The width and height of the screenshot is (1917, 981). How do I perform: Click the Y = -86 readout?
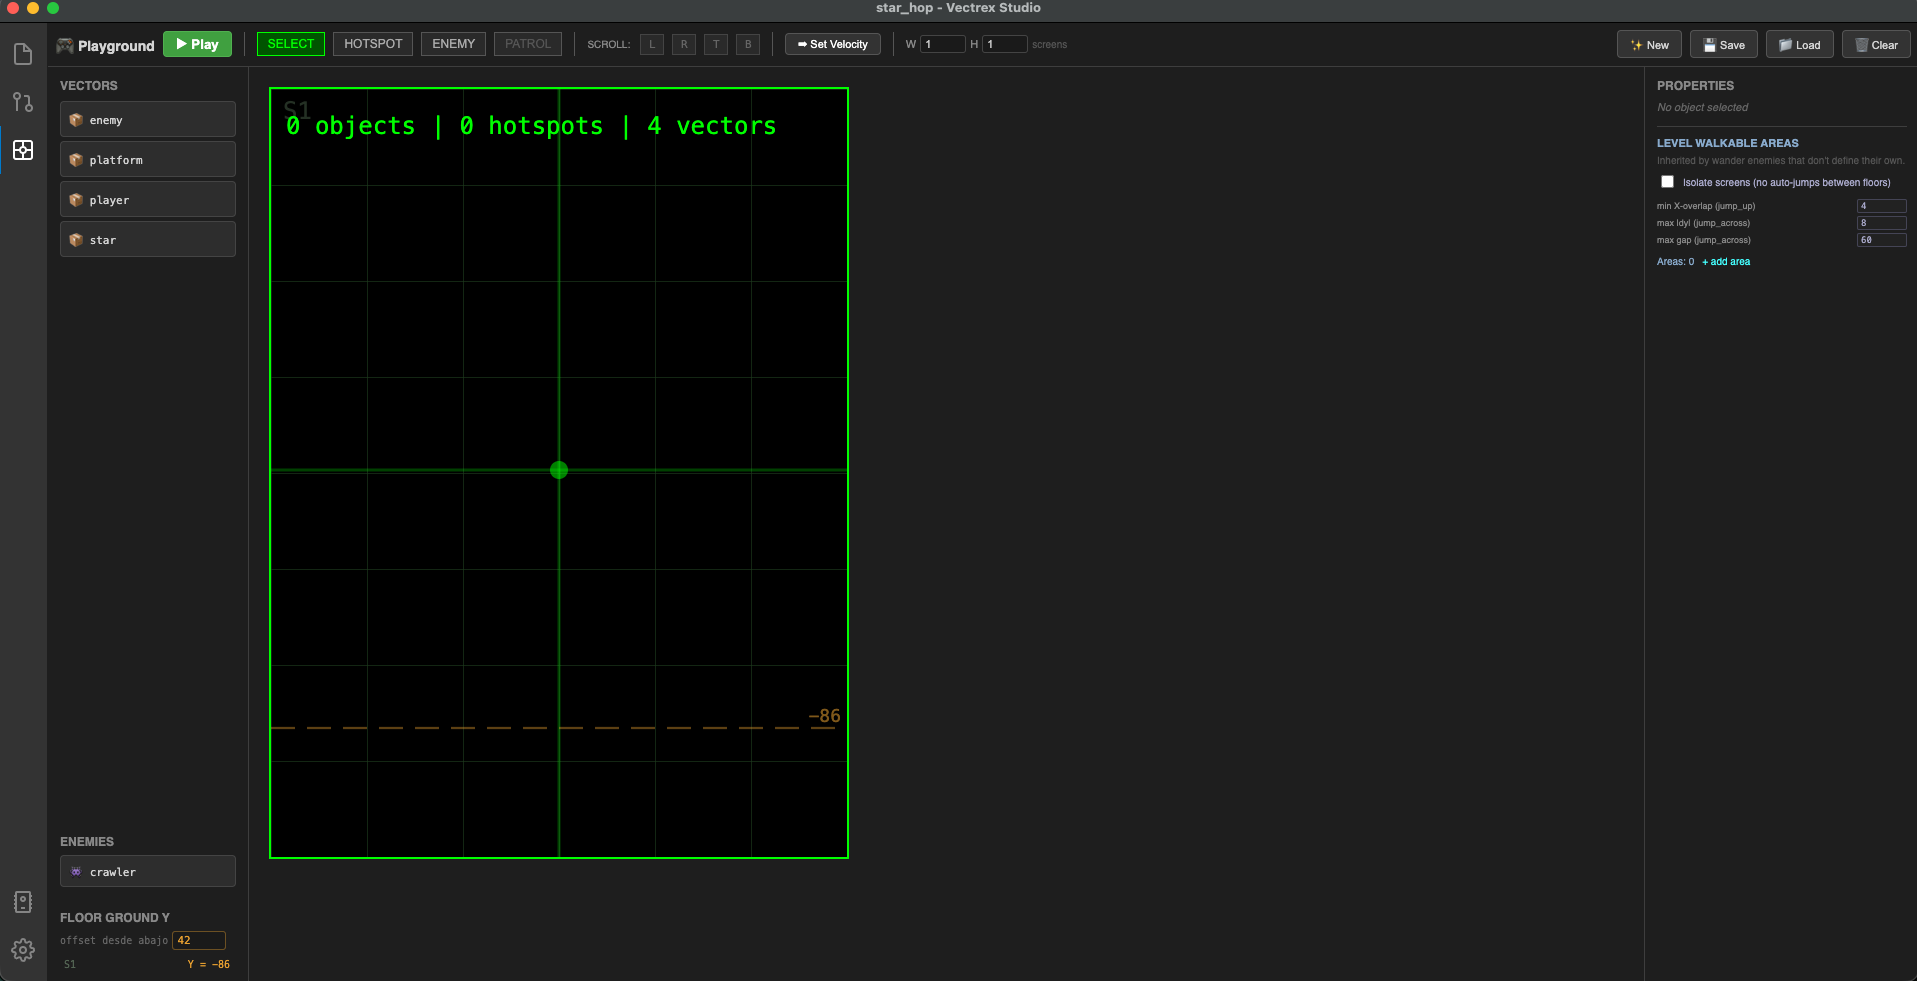pos(209,965)
